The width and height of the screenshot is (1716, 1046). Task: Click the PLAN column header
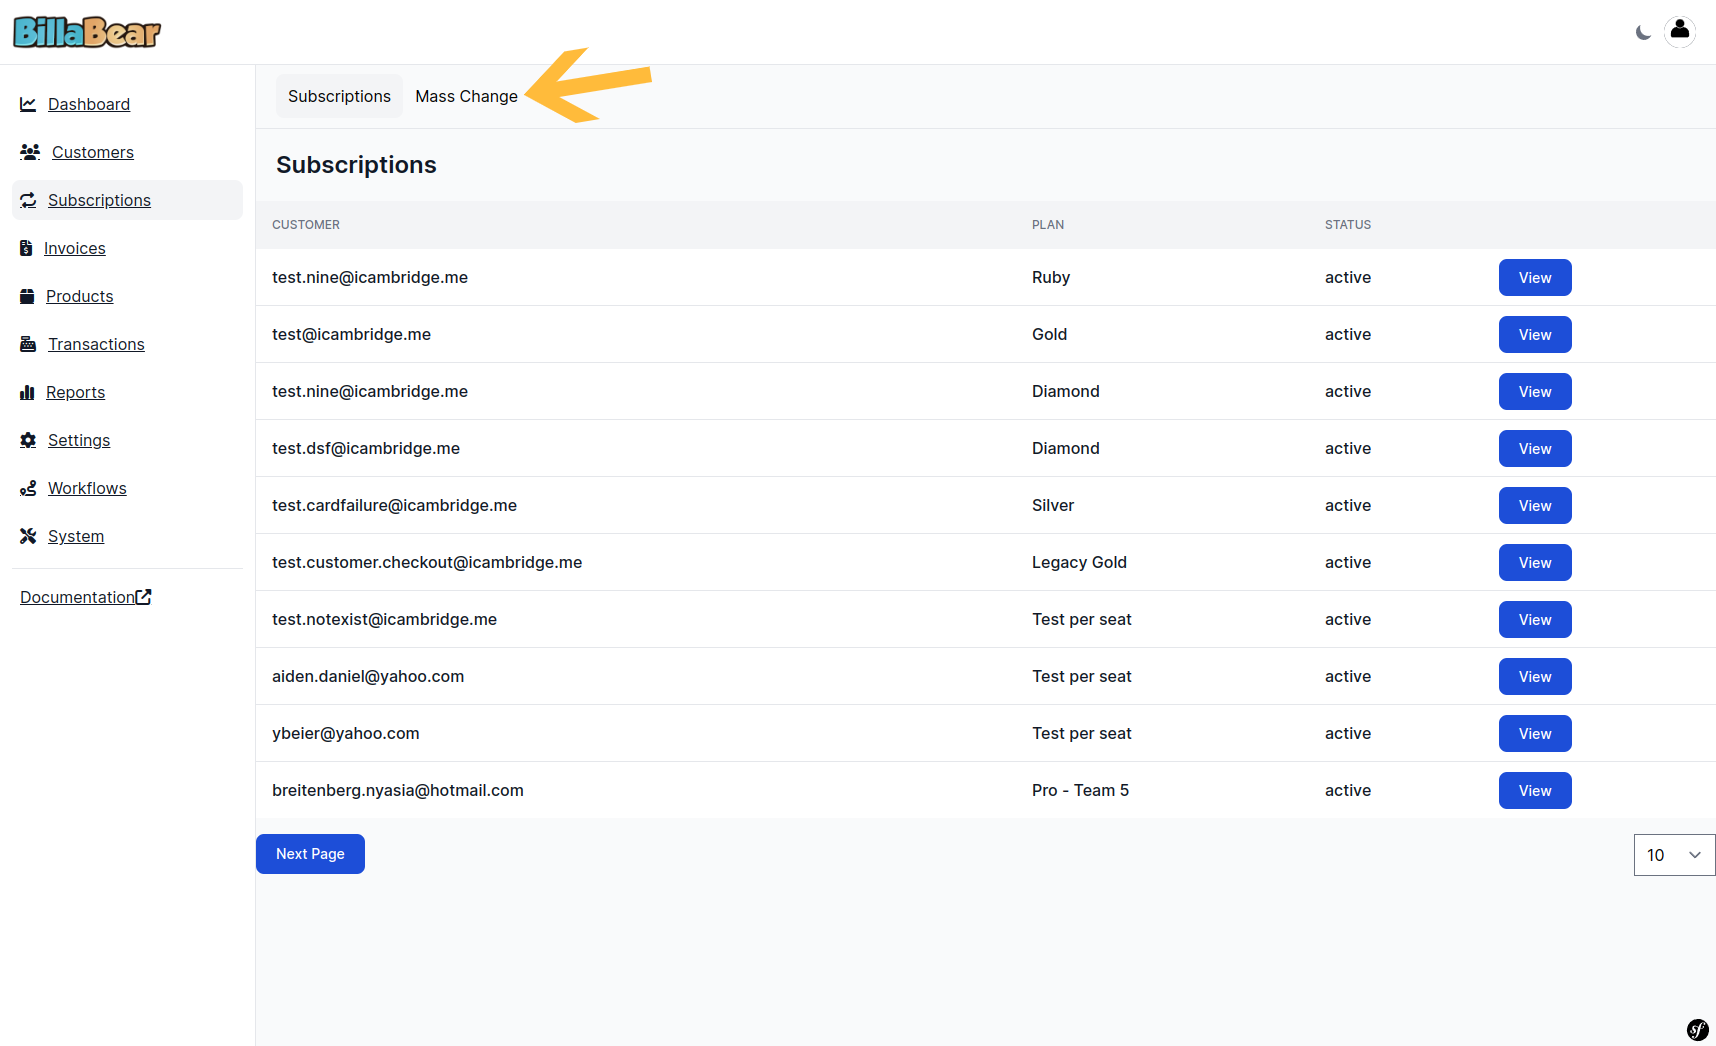[1048, 225]
